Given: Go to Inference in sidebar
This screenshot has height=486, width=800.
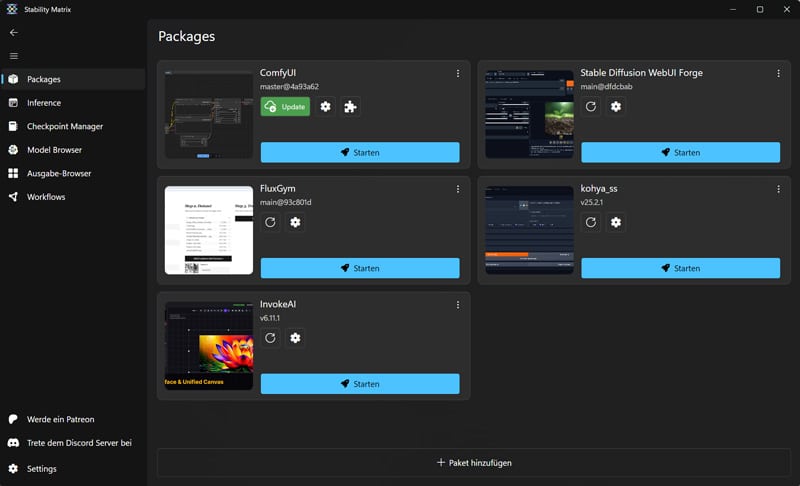Looking at the screenshot, I should (44, 103).
